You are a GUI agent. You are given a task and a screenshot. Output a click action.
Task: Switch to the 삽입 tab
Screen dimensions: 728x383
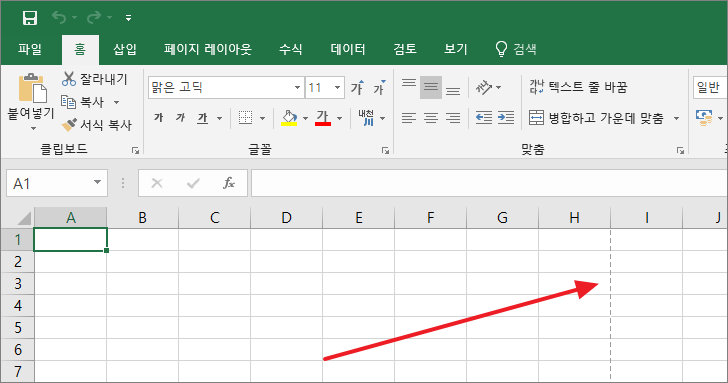(x=125, y=49)
